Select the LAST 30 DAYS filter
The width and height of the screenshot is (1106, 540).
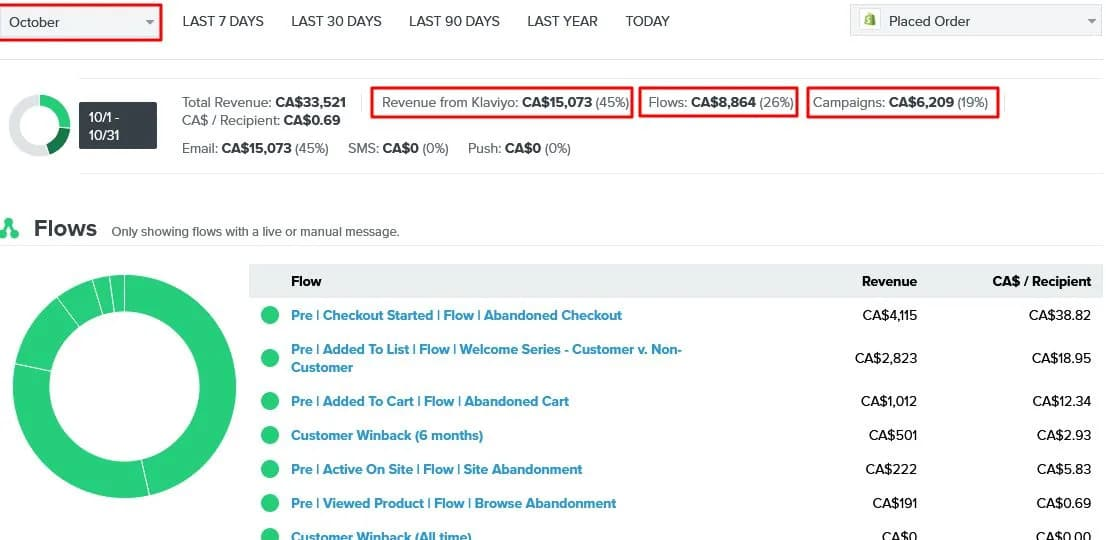click(x=336, y=21)
